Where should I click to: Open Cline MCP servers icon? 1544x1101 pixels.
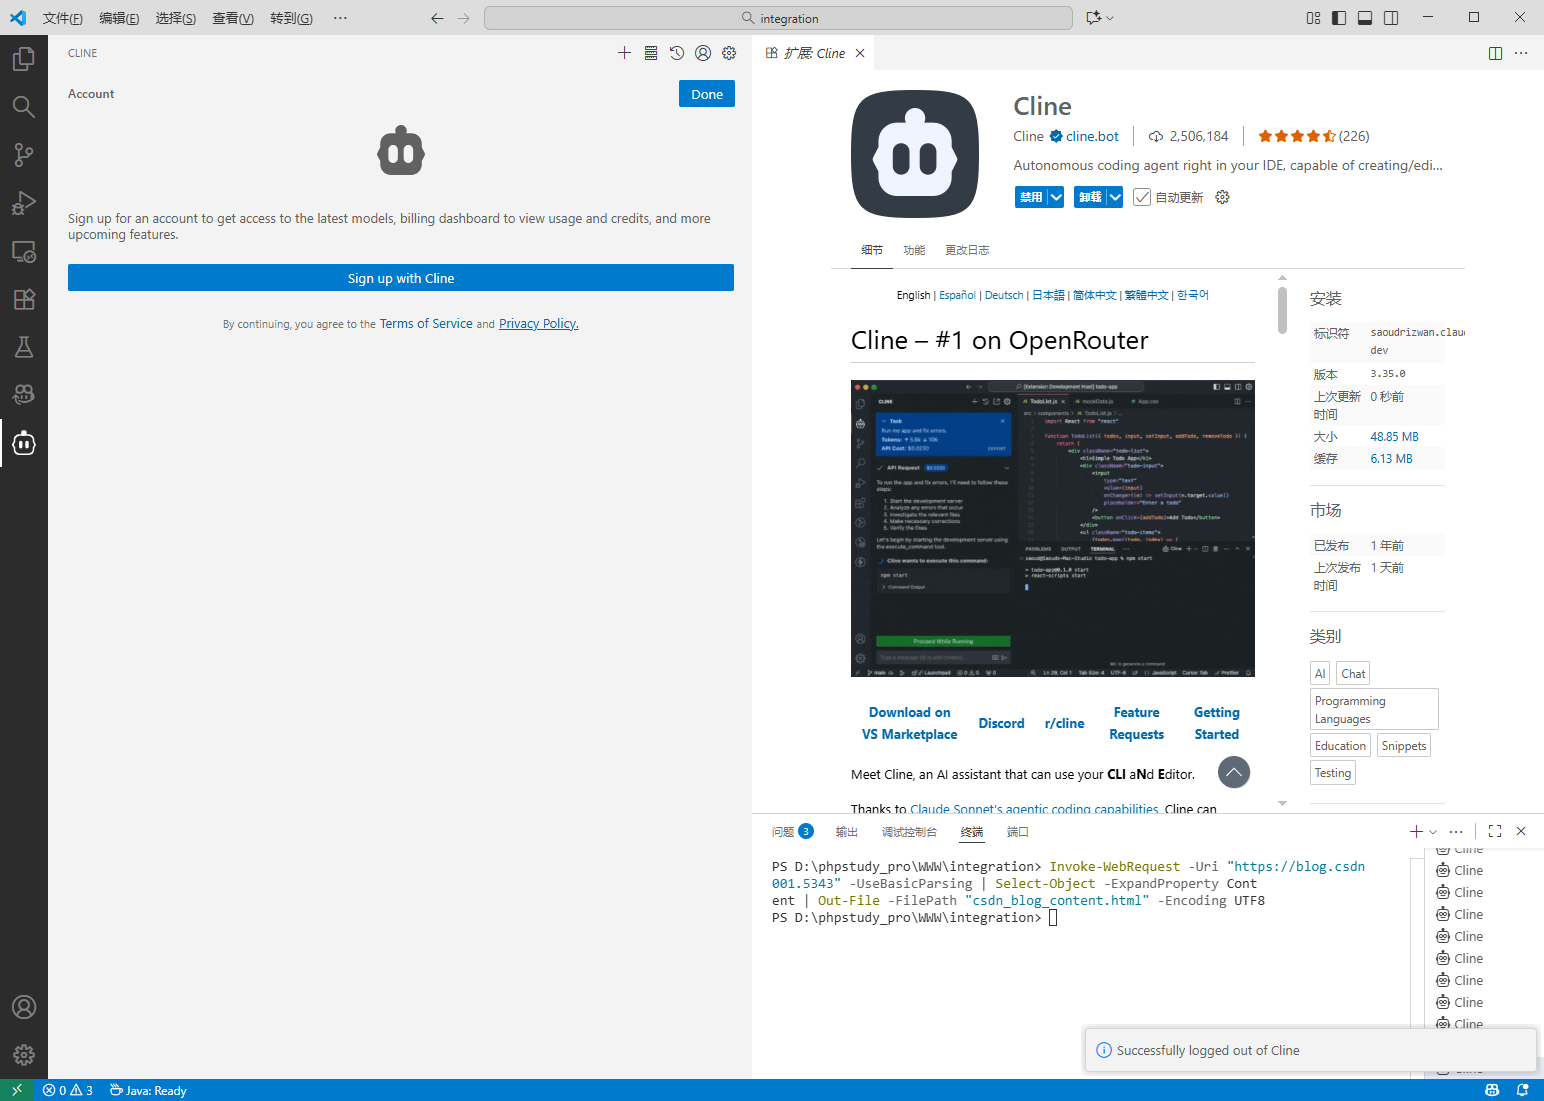tap(651, 53)
